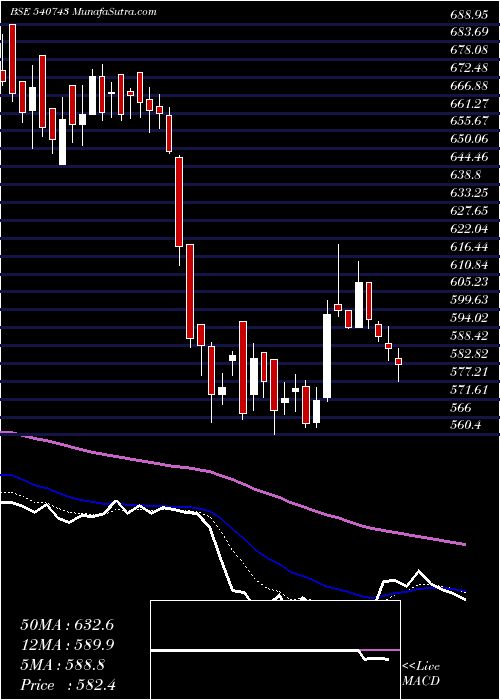Select the 616.44 axis label
Image resolution: width=500 pixels, height=700 pixels.
[x=468, y=247]
